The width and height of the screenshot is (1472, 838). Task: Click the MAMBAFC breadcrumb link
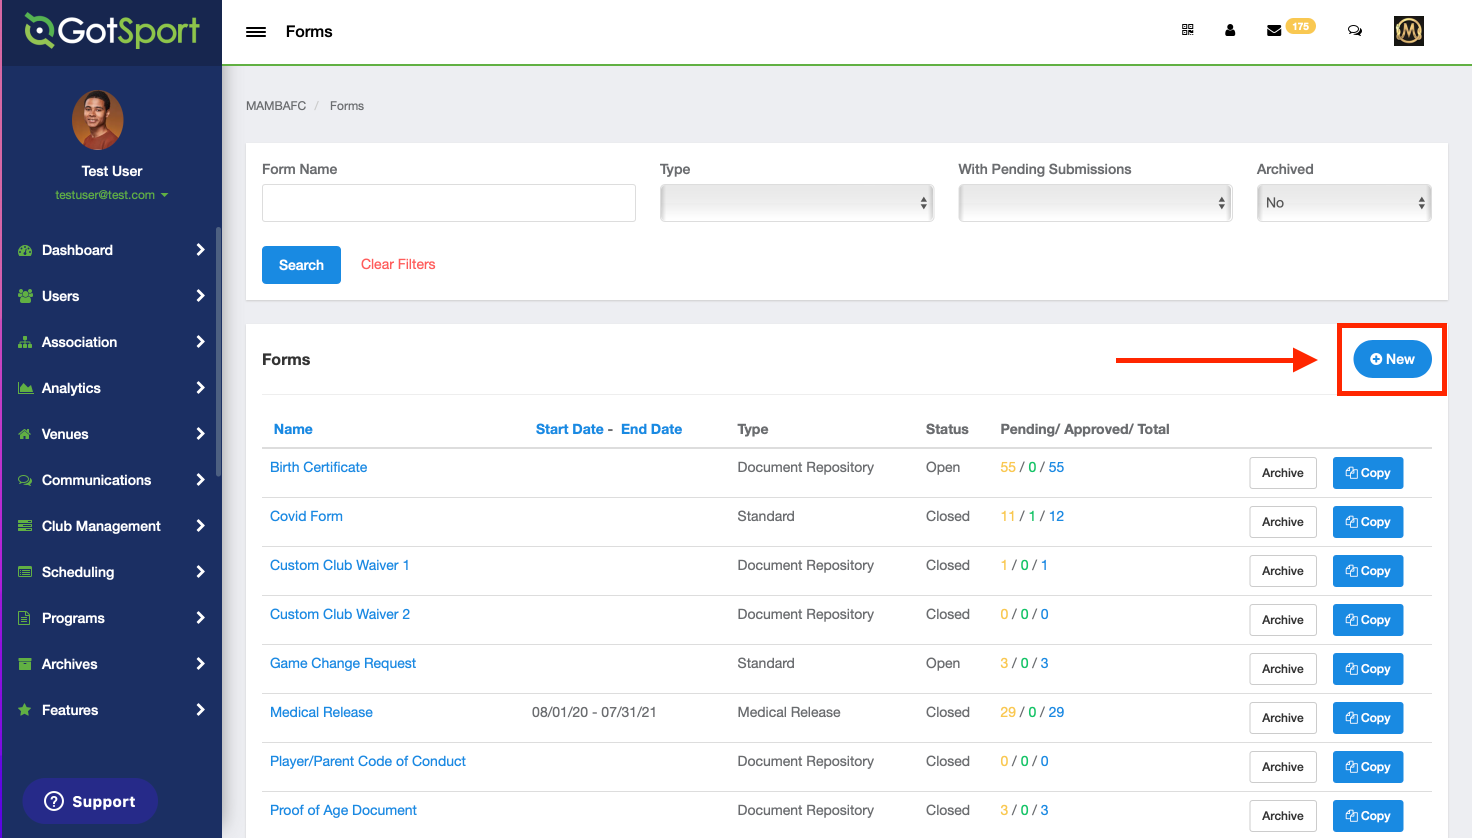(276, 106)
